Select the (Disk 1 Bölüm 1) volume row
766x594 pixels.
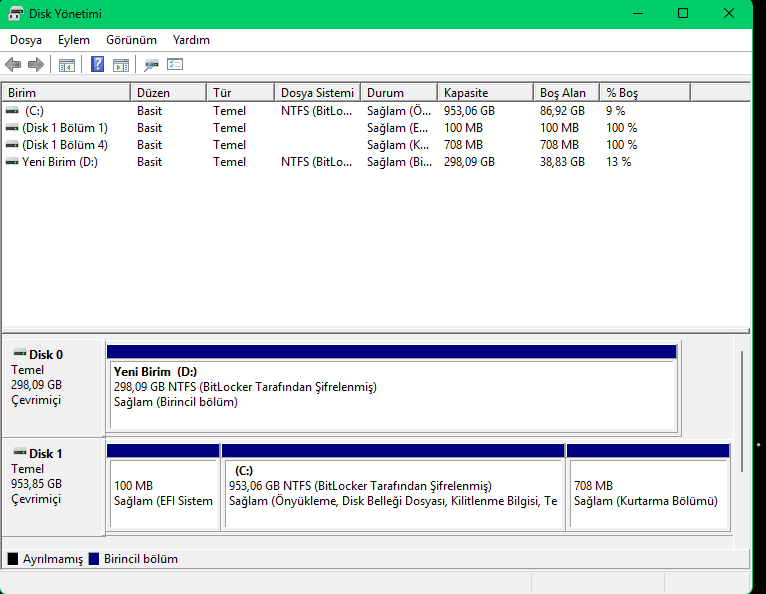tap(346, 128)
